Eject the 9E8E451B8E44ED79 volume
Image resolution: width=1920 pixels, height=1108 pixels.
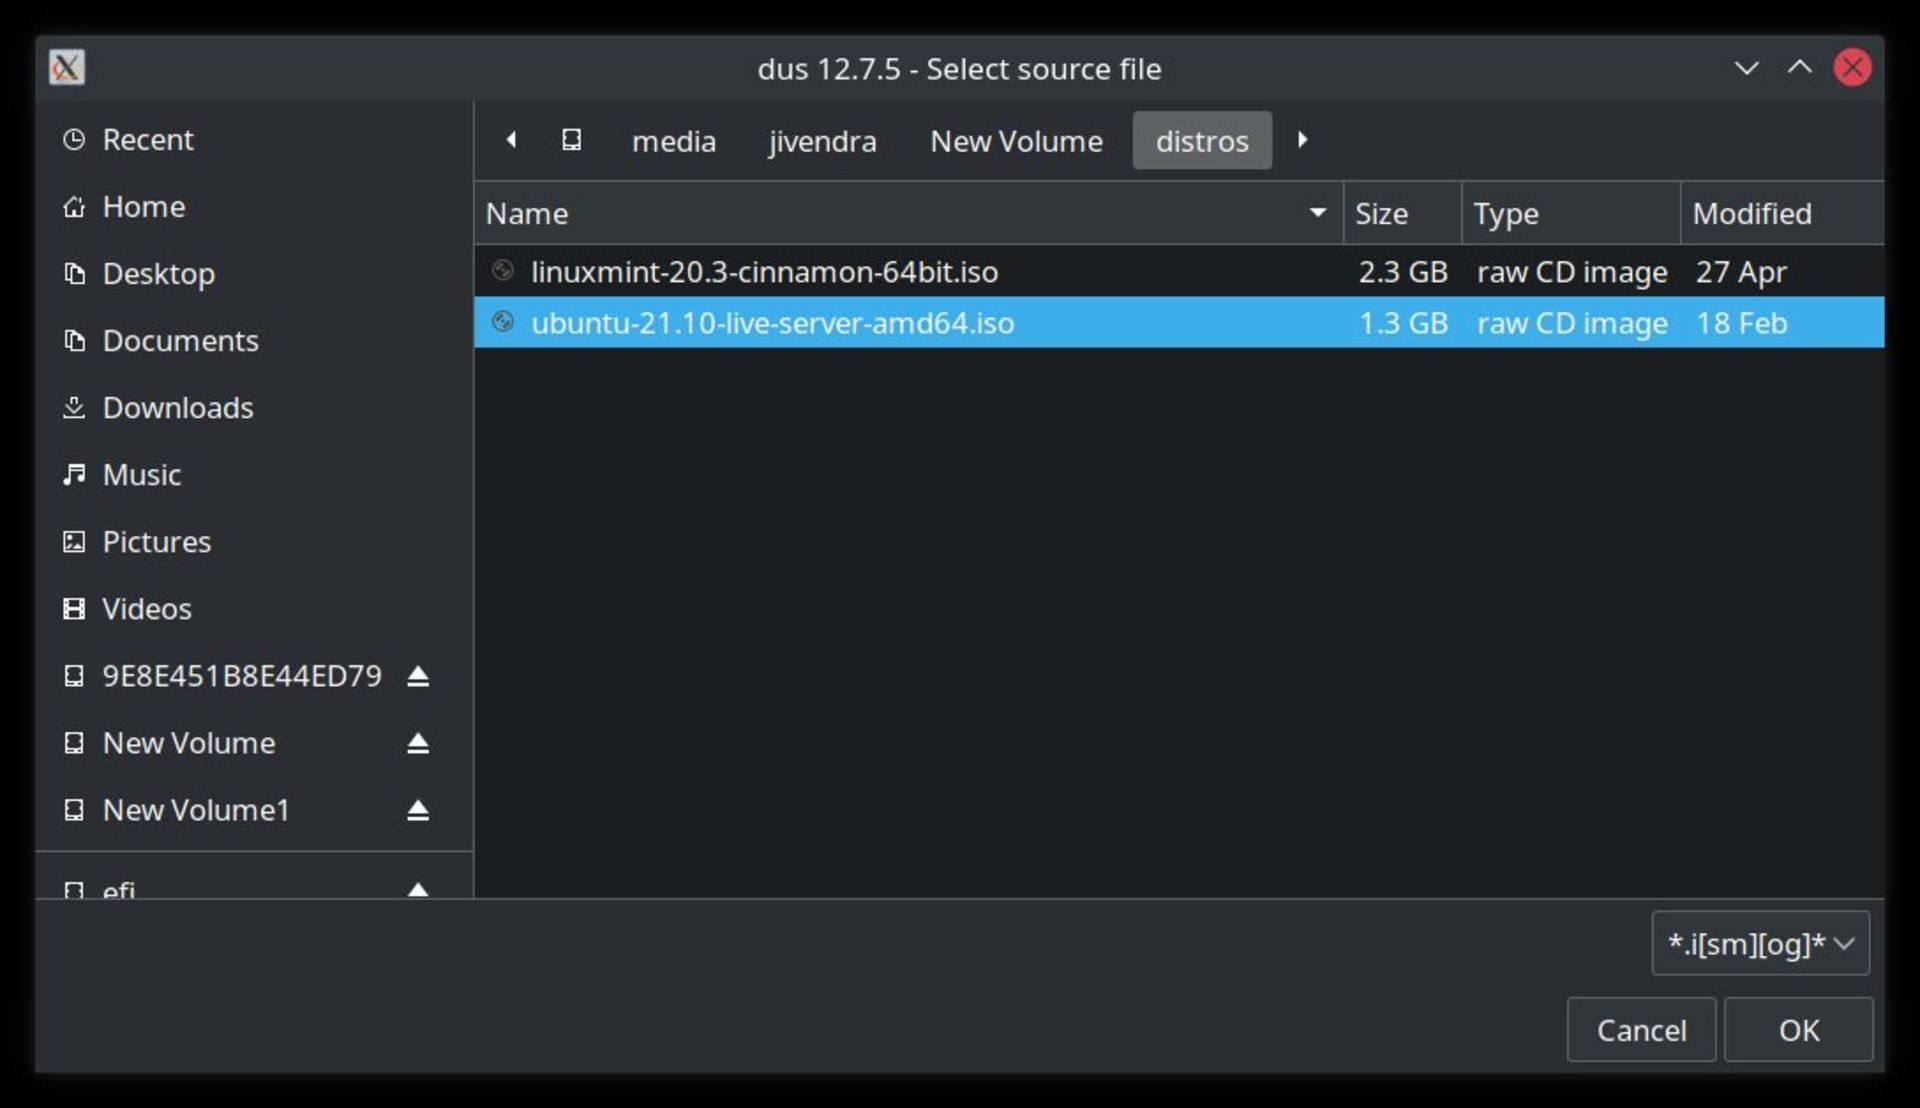click(x=418, y=677)
